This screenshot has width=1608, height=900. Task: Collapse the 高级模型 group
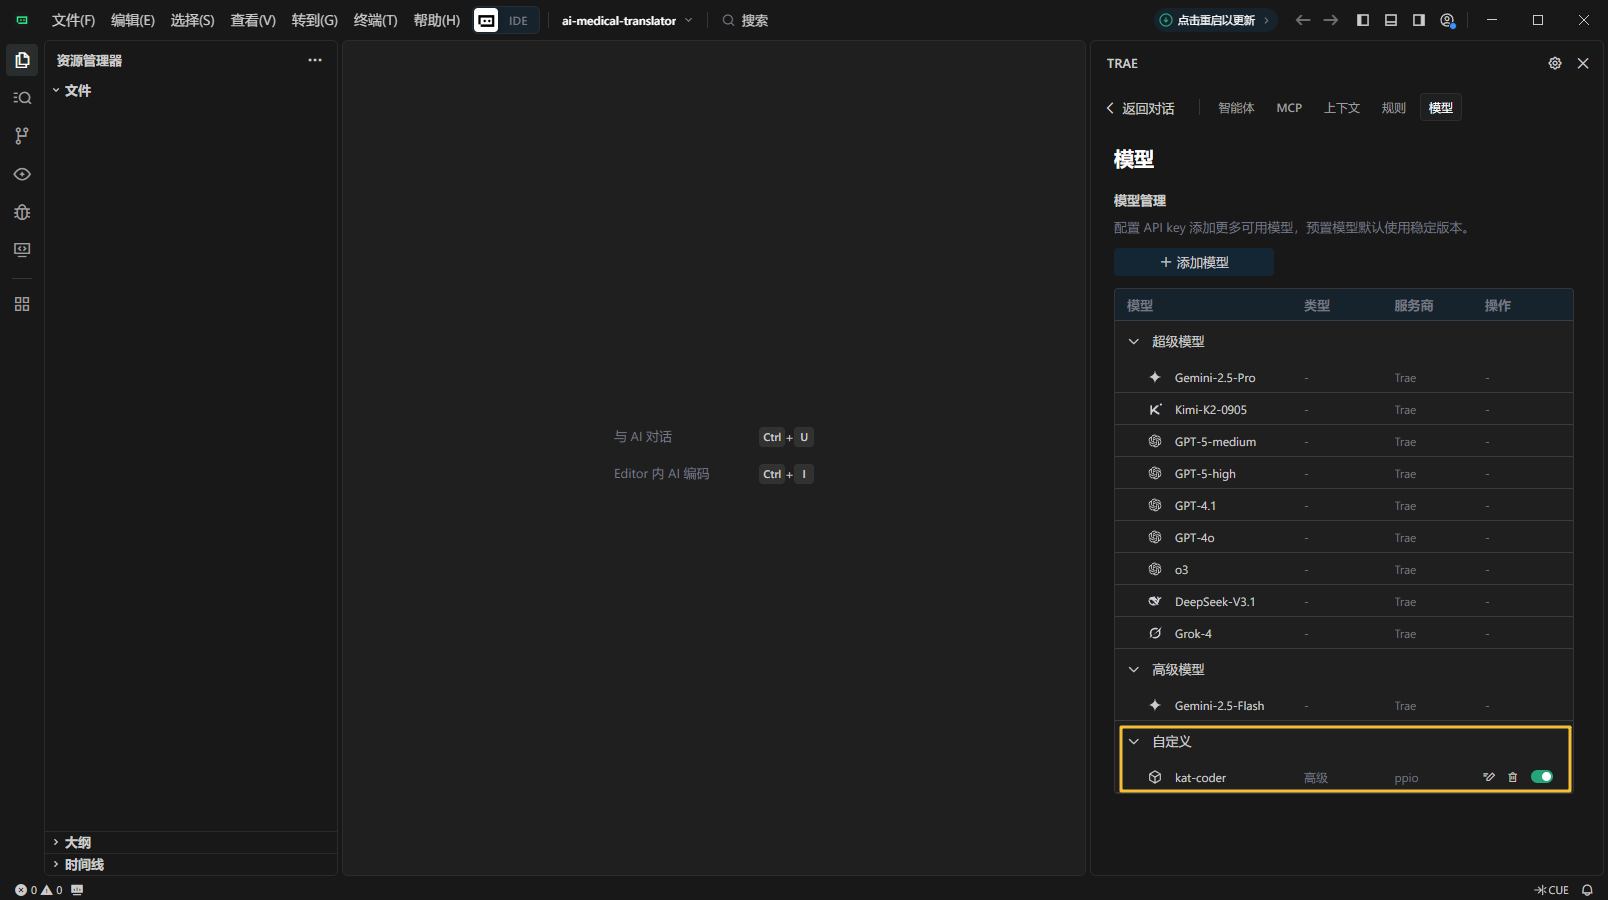pos(1134,669)
